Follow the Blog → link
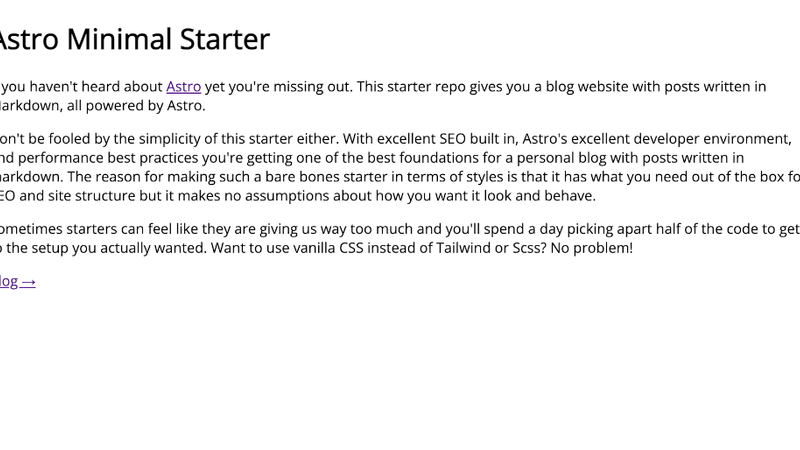Screen dimensions: 800x450 17,281
